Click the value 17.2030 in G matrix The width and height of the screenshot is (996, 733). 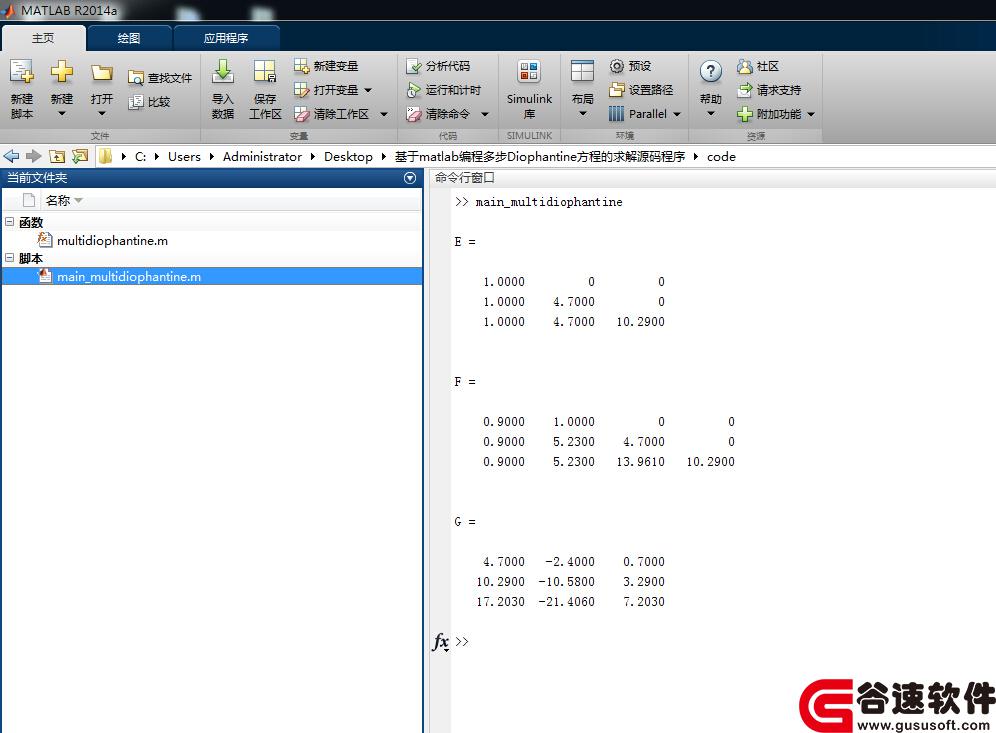501,602
